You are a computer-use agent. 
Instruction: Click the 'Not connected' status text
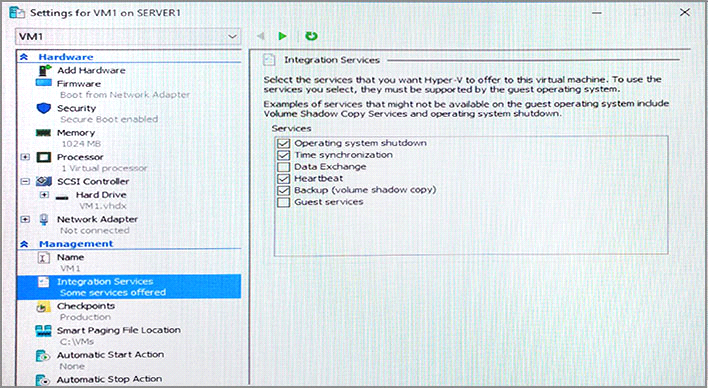[x=95, y=230]
